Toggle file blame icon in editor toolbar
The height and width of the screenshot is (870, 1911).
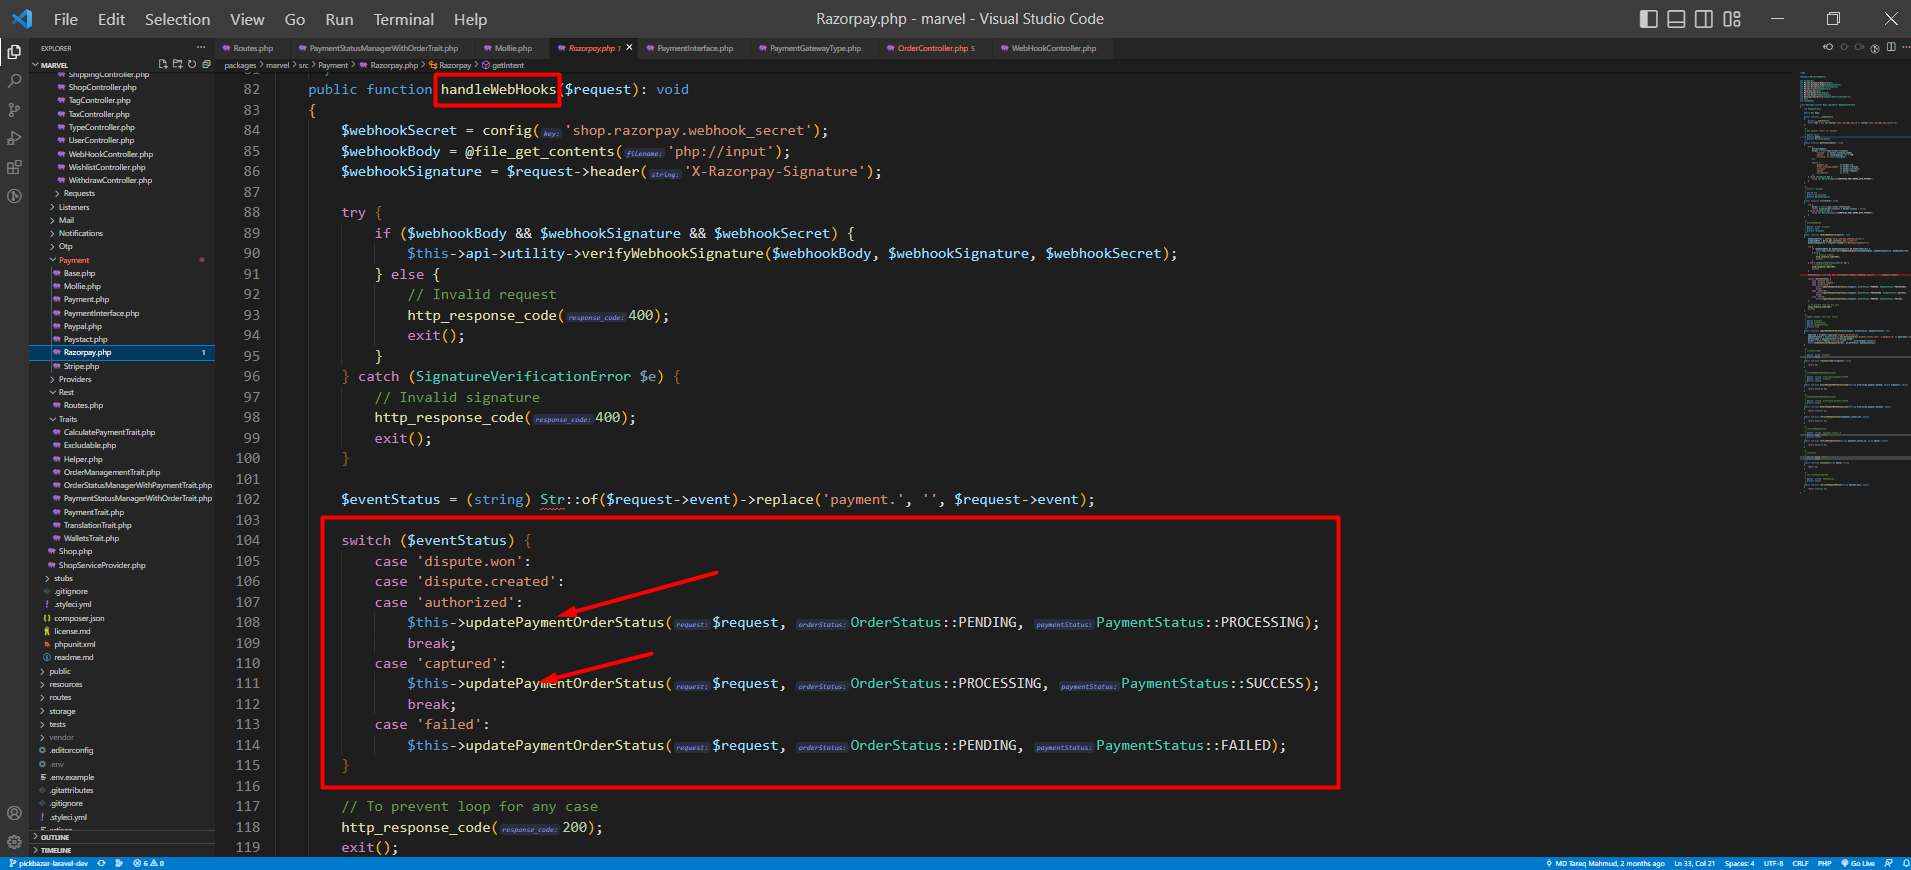pyautogui.click(x=1875, y=48)
